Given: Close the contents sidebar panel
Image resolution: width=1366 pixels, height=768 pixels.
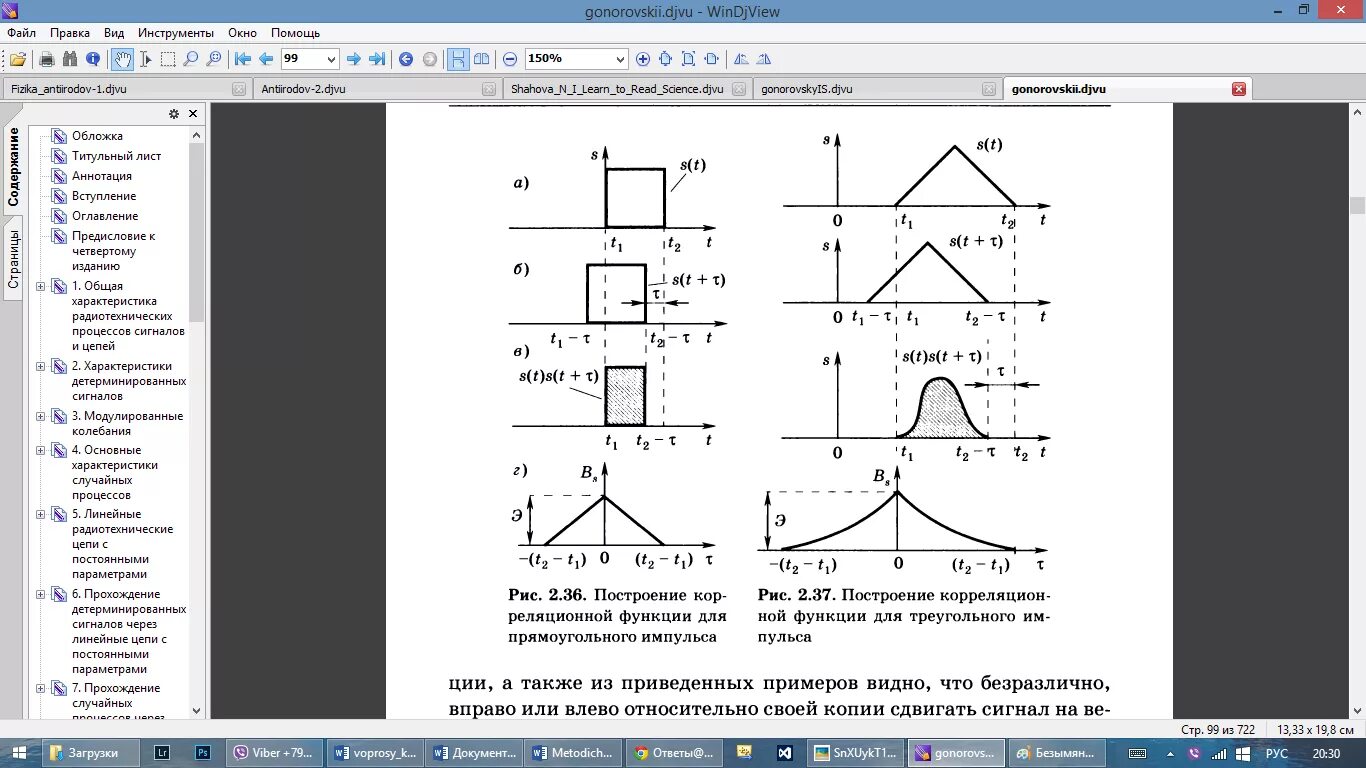Looking at the screenshot, I should (x=193, y=114).
